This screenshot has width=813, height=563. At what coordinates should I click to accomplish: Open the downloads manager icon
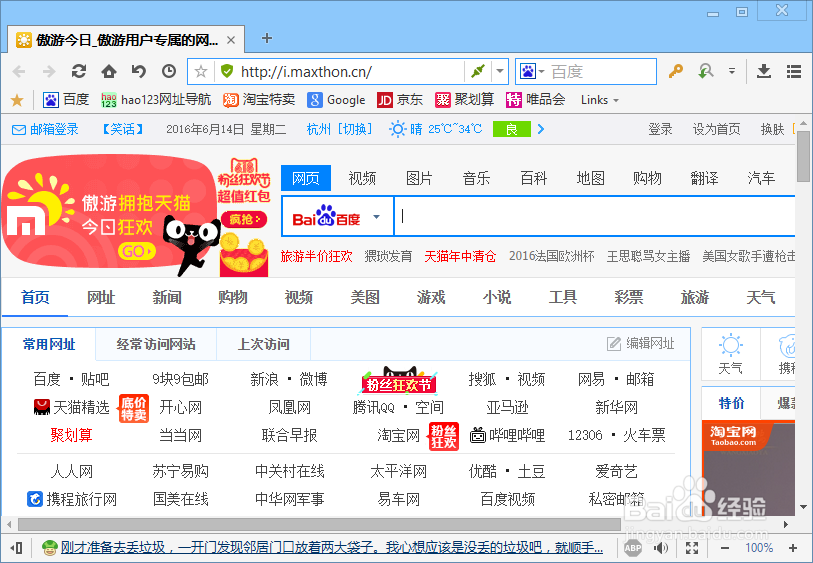point(764,71)
